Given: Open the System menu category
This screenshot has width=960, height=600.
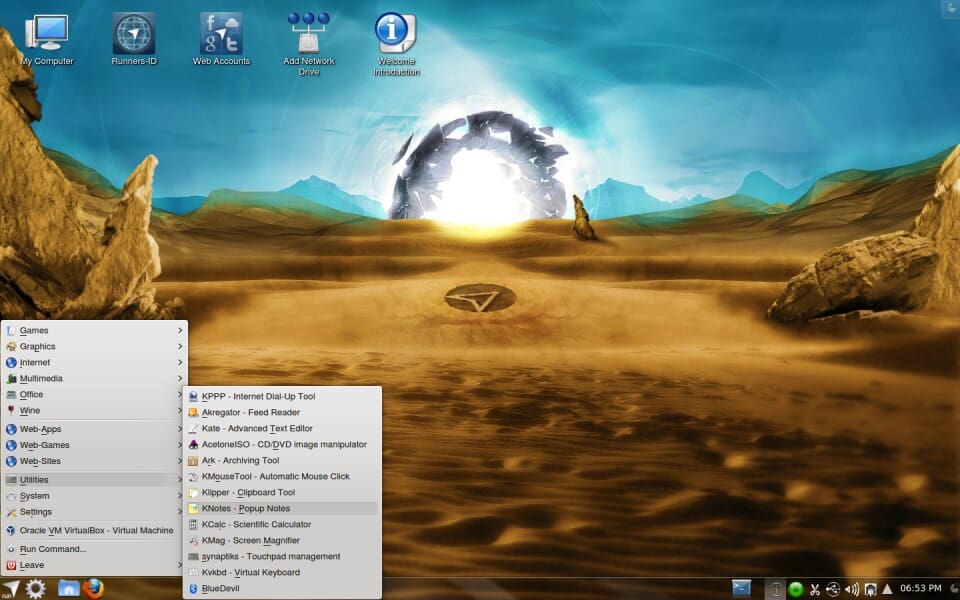Looking at the screenshot, I should [x=94, y=496].
